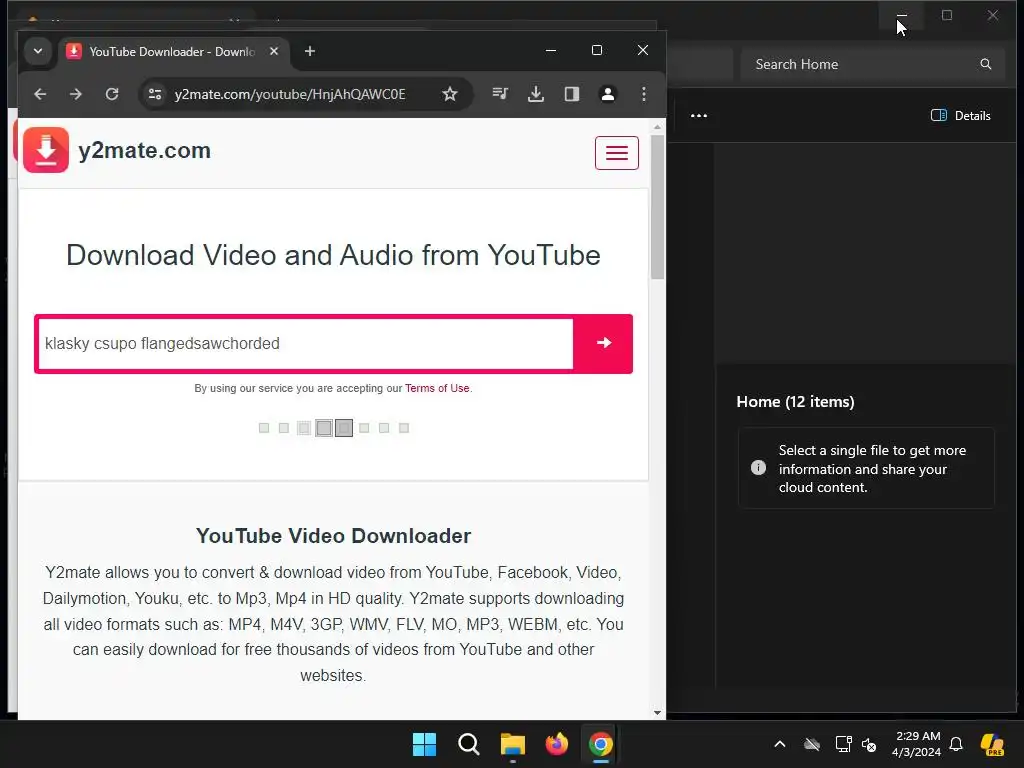
Task: Click Search Home box in File Explorer
Action: (x=872, y=64)
